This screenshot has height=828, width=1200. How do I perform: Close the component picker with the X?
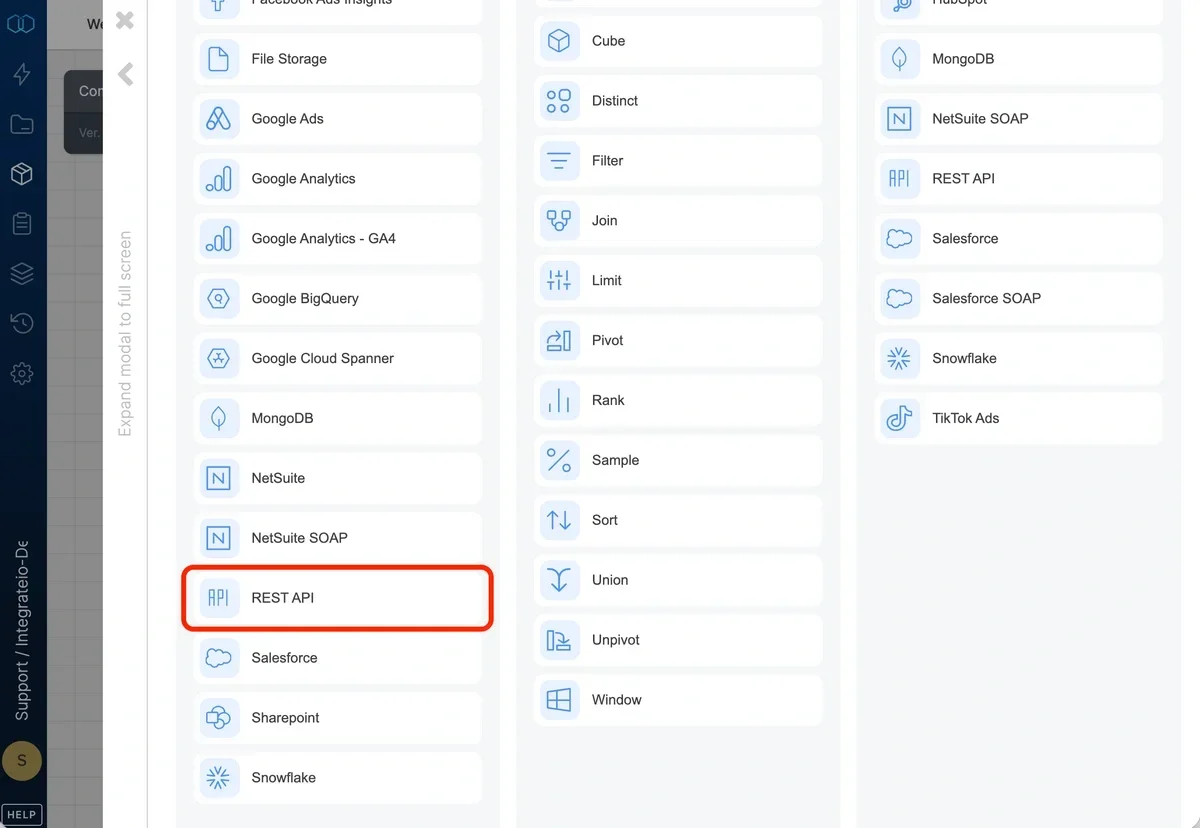(x=125, y=20)
